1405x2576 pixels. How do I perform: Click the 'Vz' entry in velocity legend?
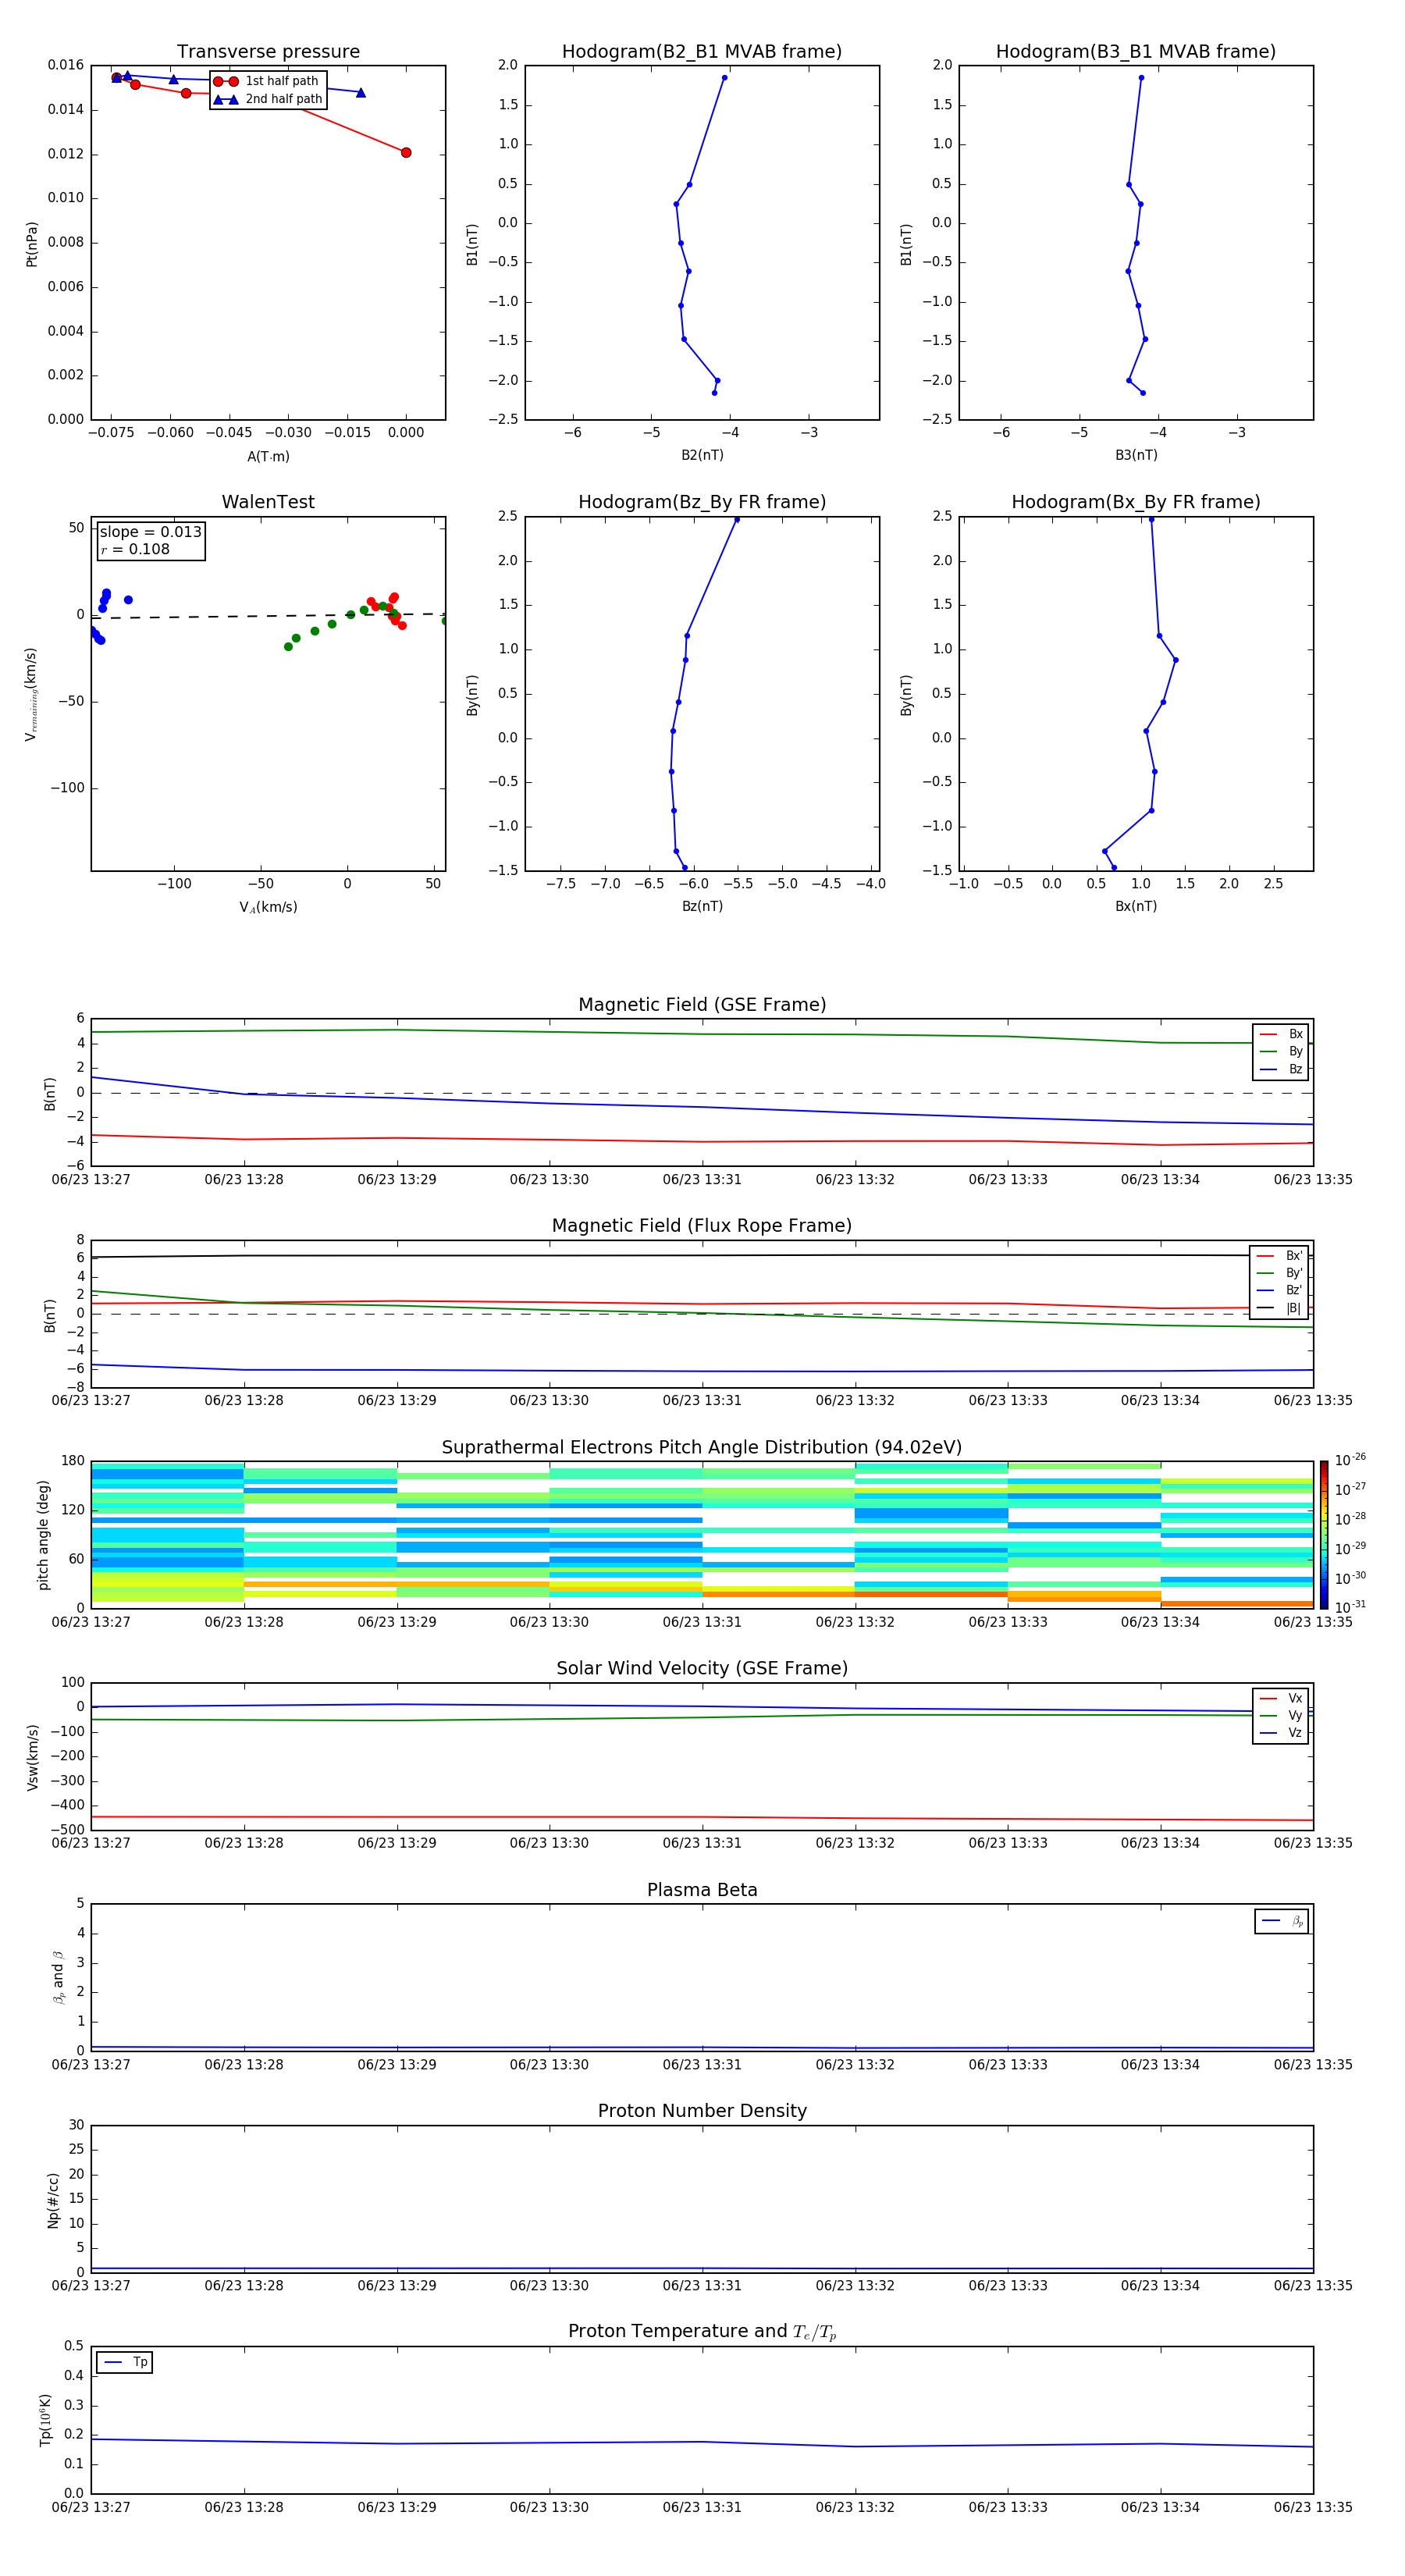coord(1281,1732)
